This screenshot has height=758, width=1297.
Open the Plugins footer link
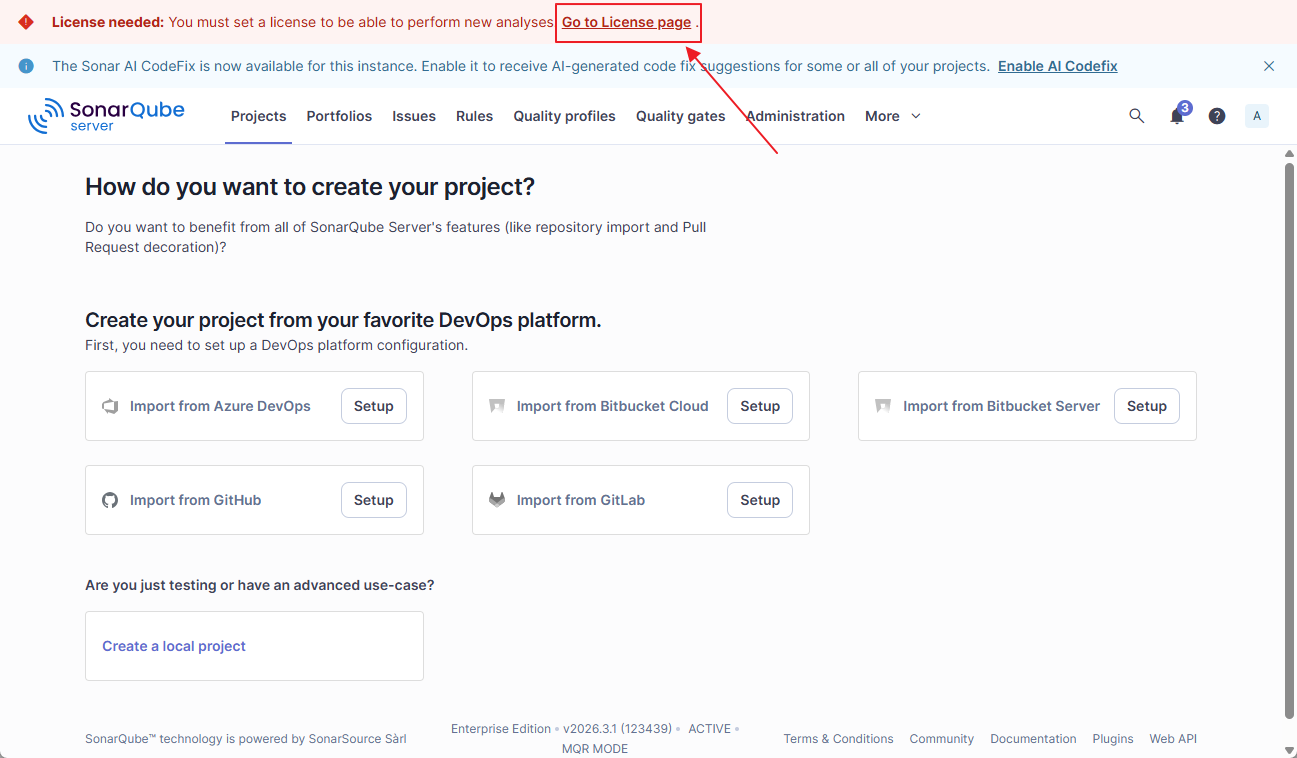(1113, 739)
